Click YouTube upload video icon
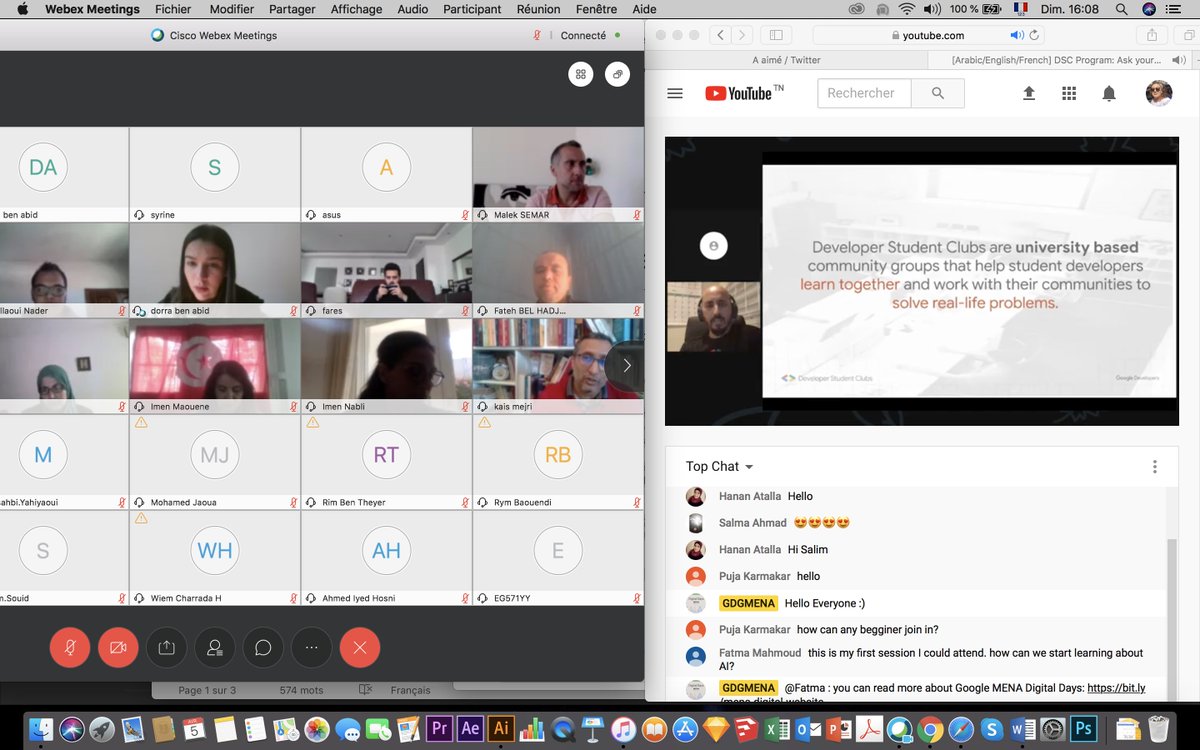The width and height of the screenshot is (1200, 750). 1028,93
